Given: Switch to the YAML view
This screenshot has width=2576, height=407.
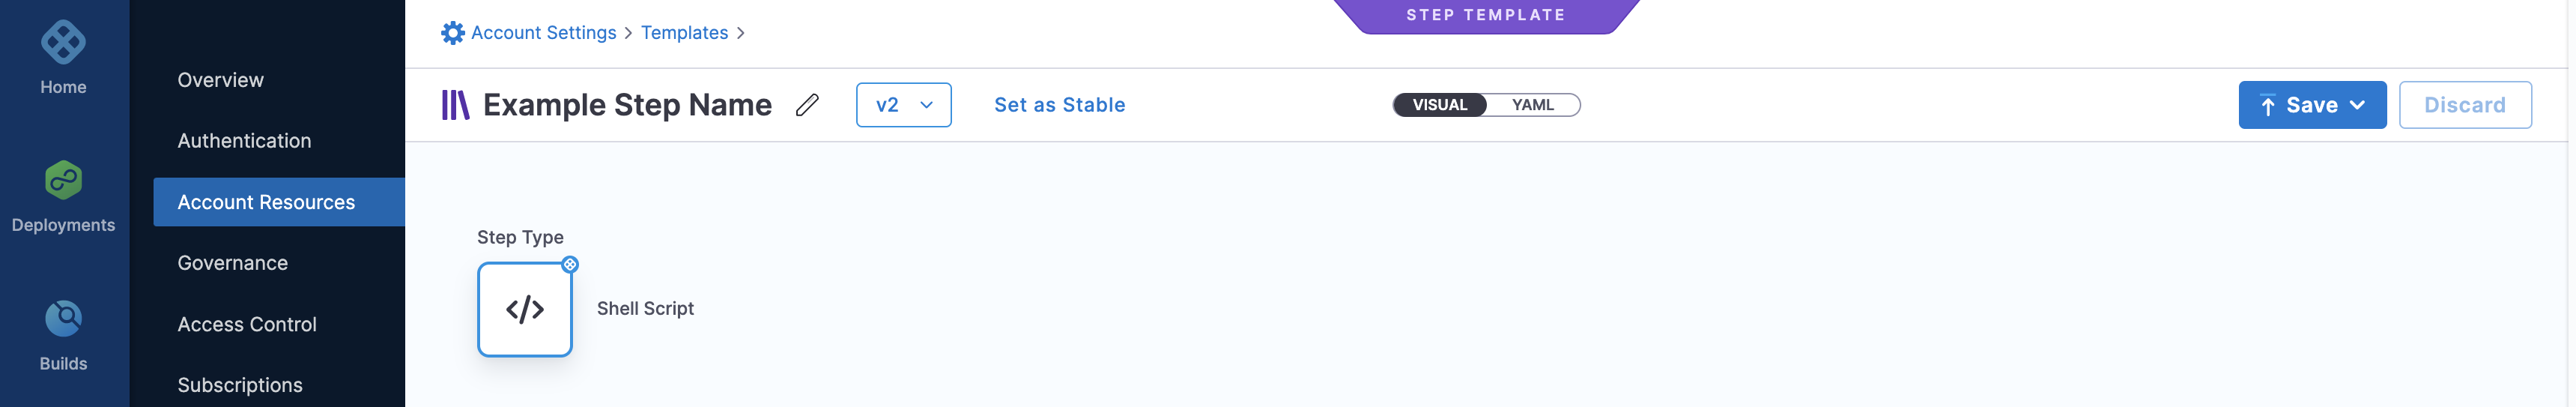Looking at the screenshot, I should (x=1532, y=105).
